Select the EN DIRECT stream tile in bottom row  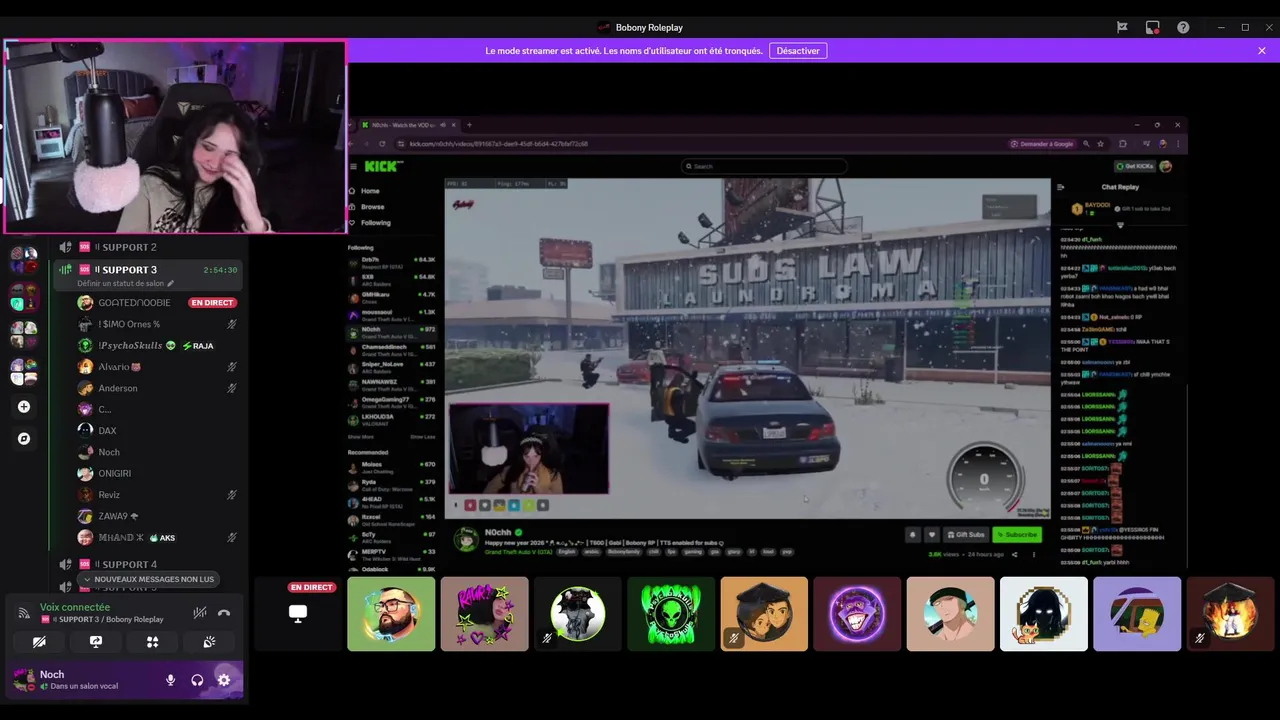tap(298, 613)
